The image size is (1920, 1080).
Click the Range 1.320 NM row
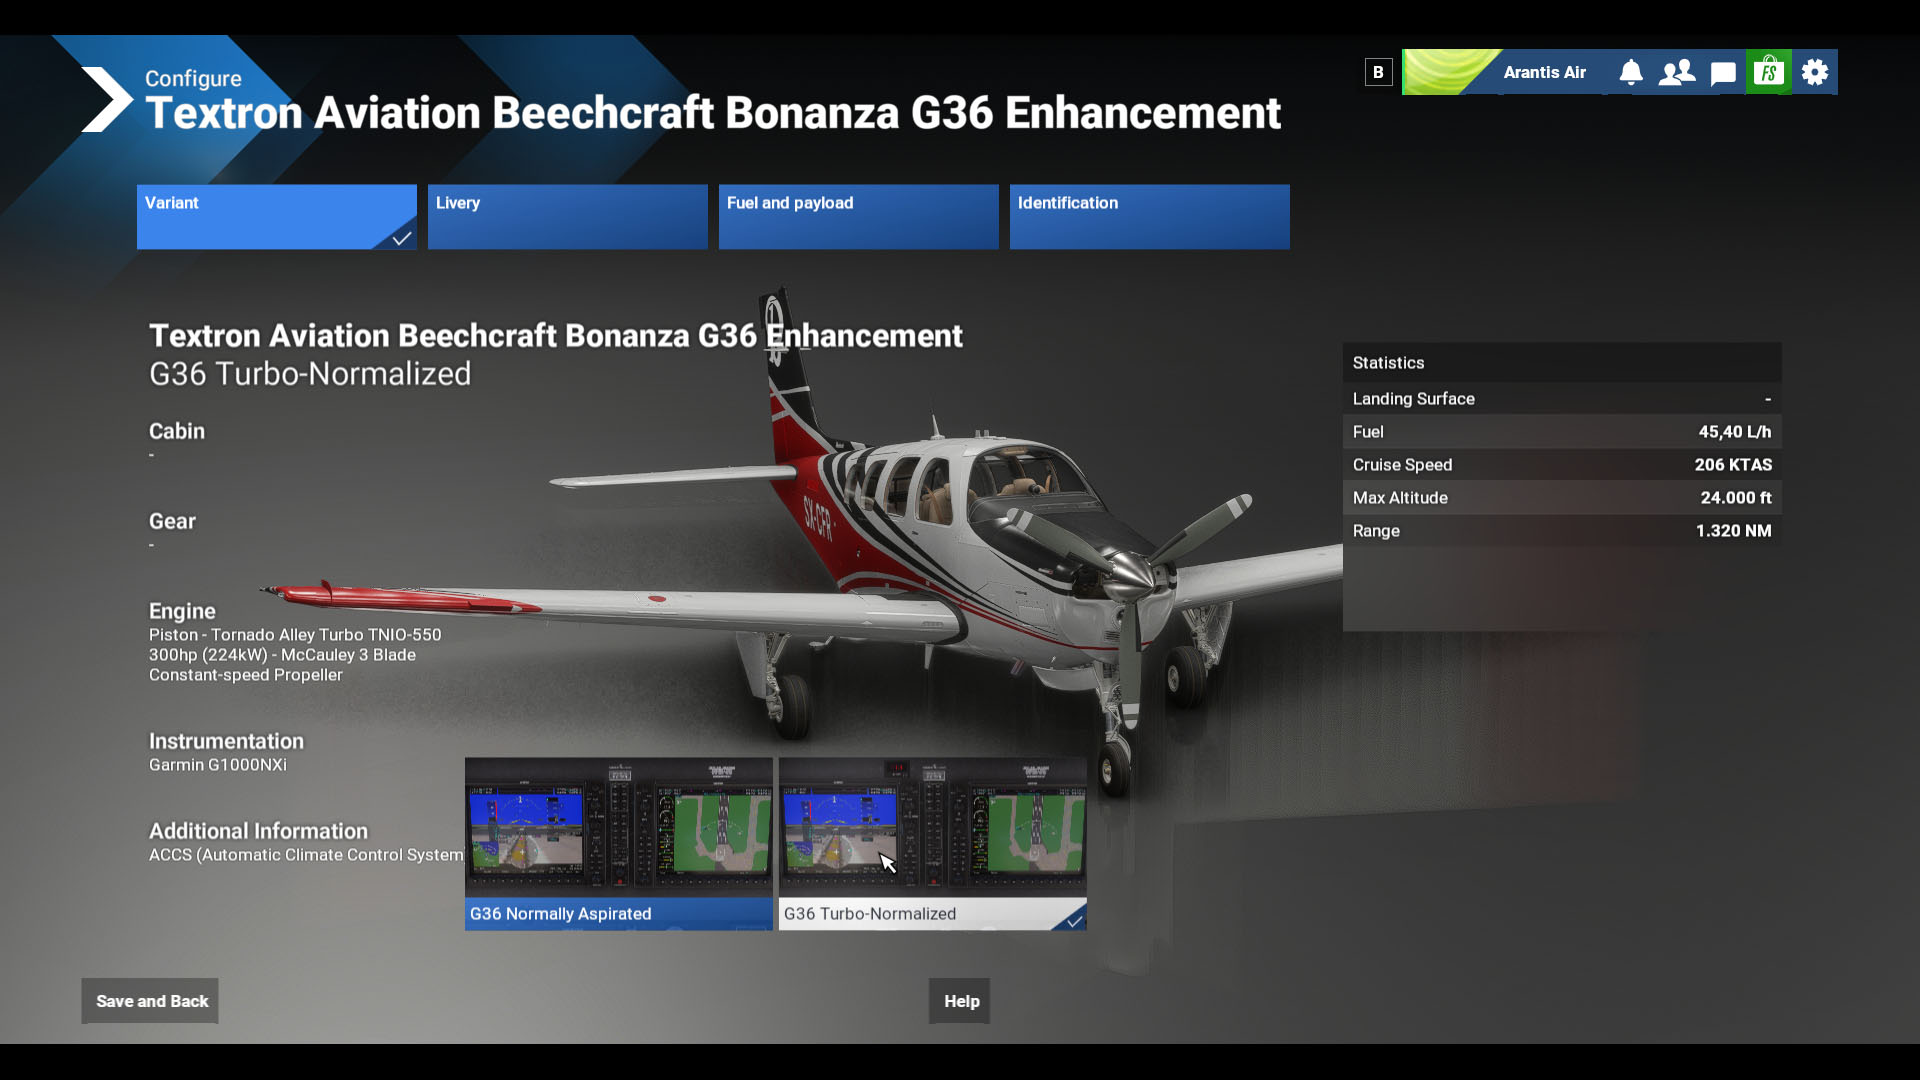1562,531
